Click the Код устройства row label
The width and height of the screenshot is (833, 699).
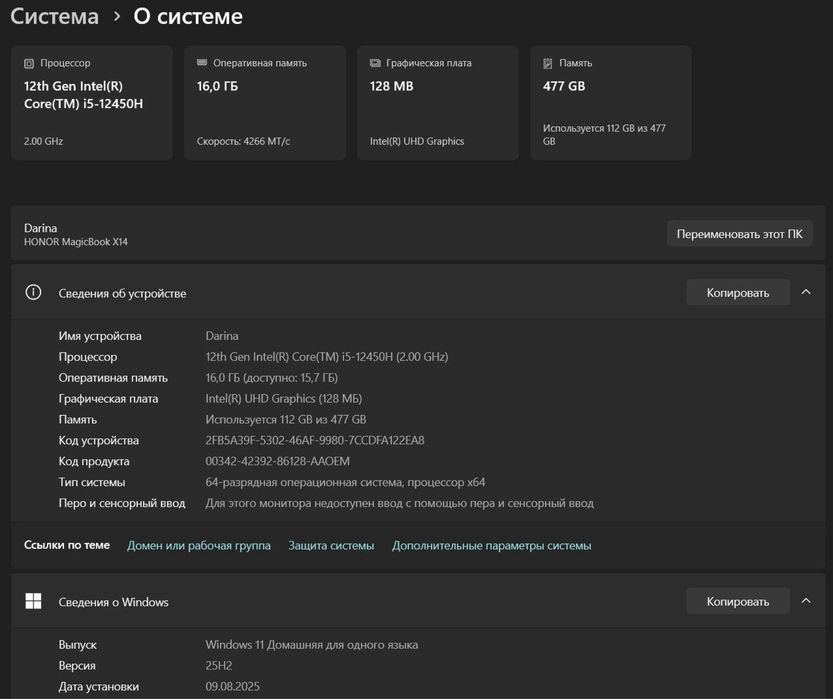click(x=99, y=440)
